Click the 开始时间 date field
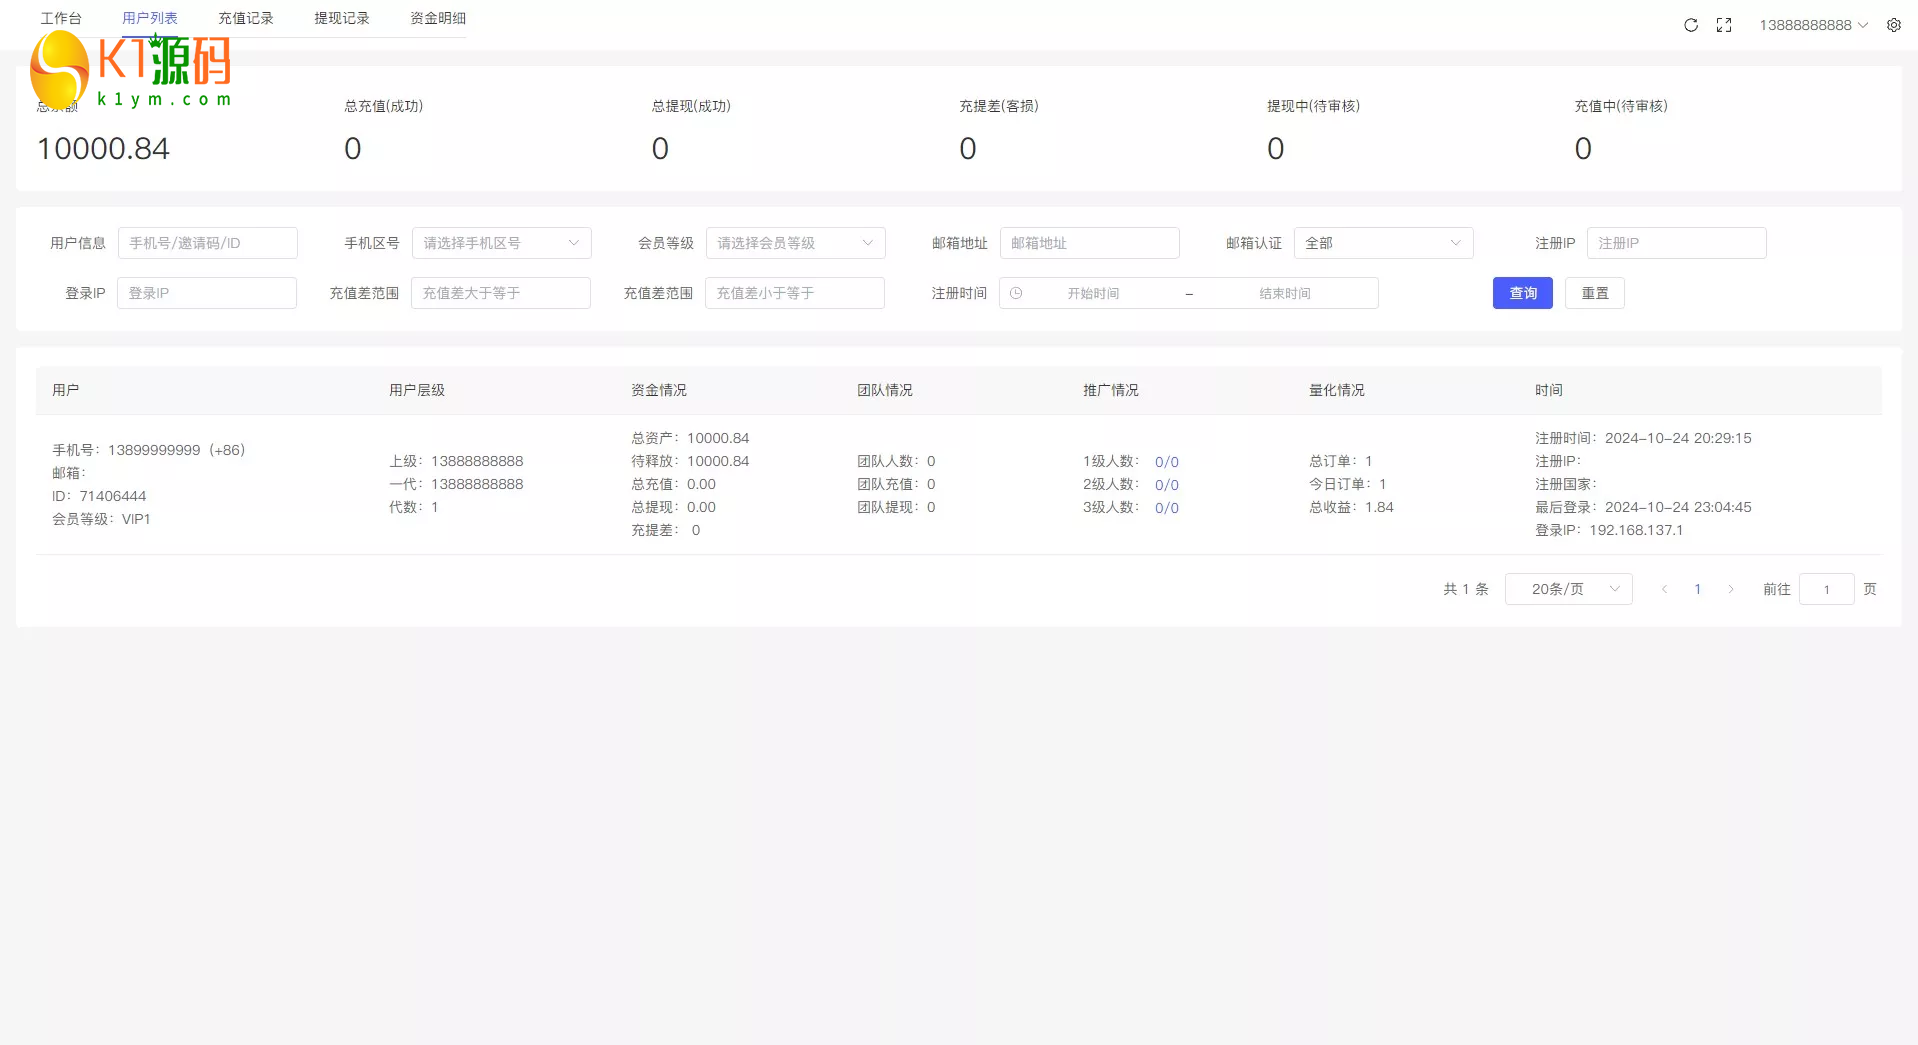Screen dimensions: 1918x1045 click(1093, 293)
